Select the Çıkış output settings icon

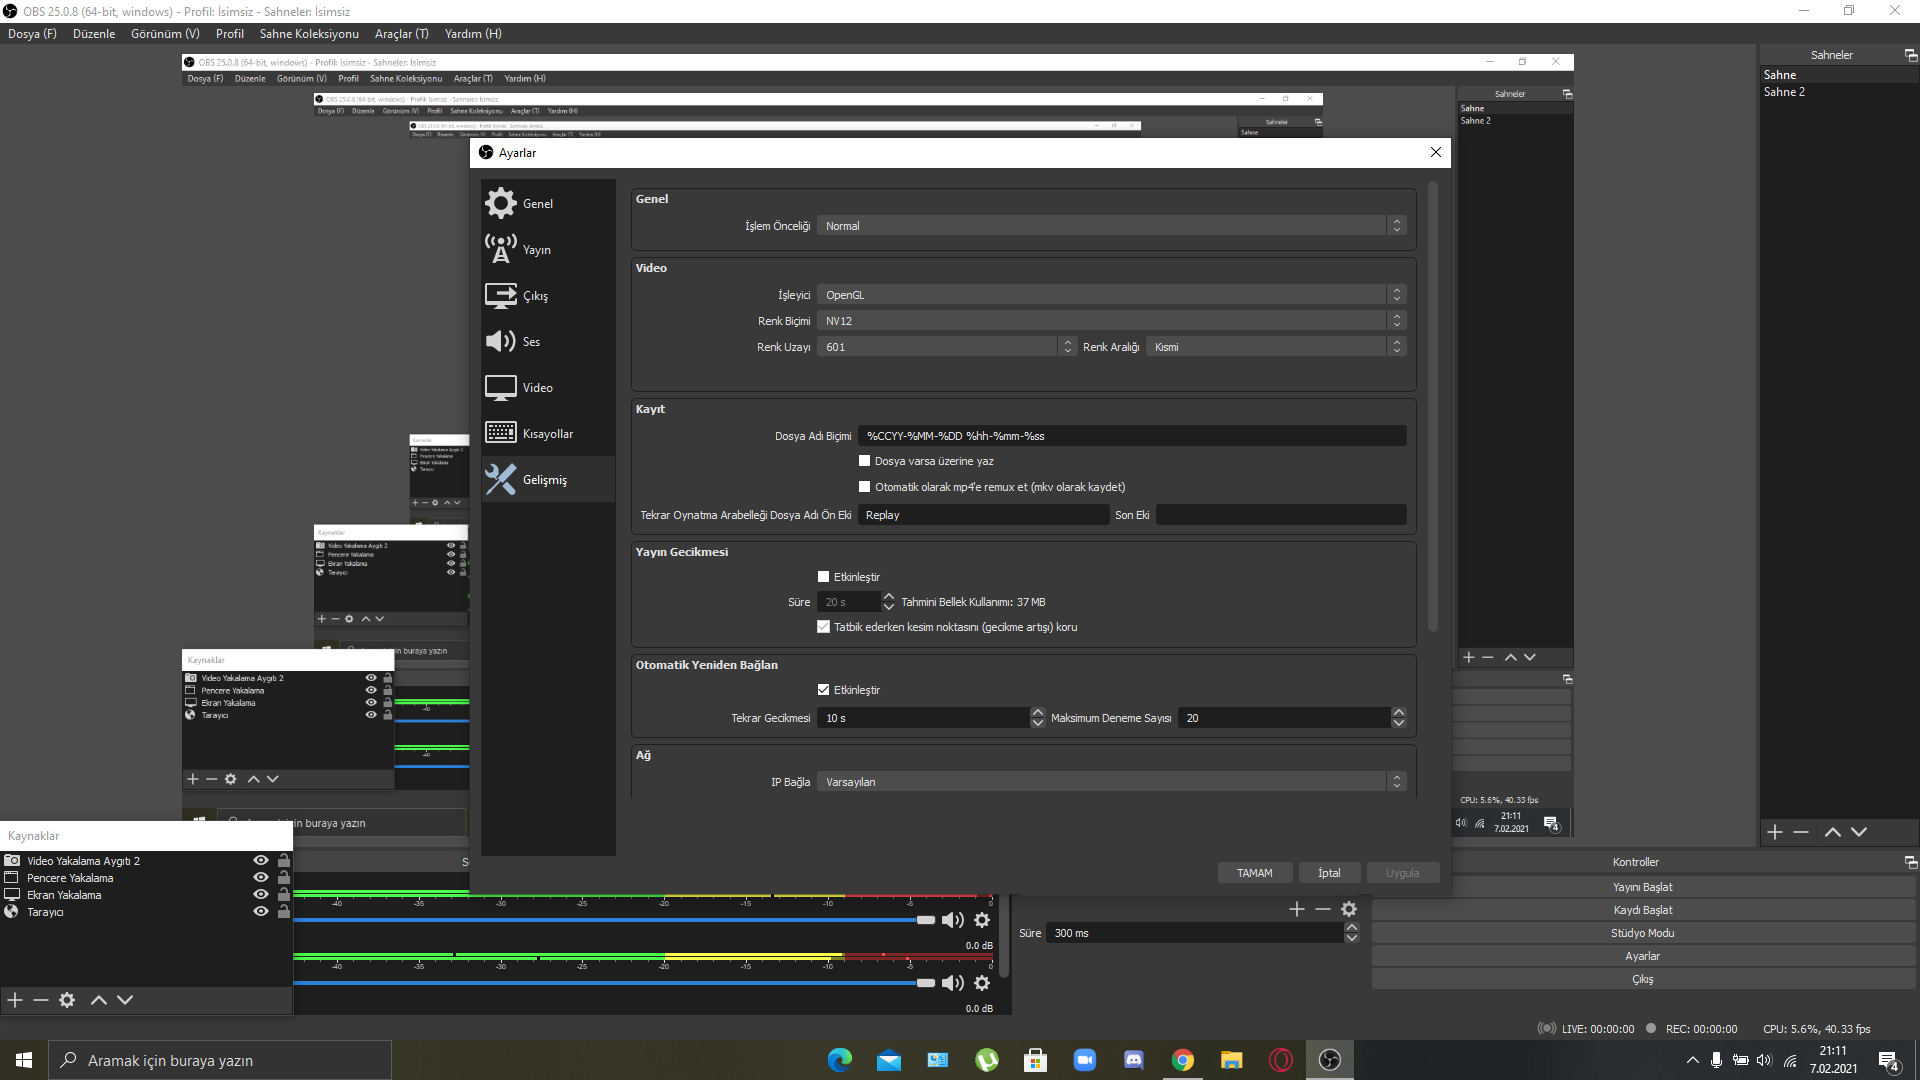click(500, 295)
